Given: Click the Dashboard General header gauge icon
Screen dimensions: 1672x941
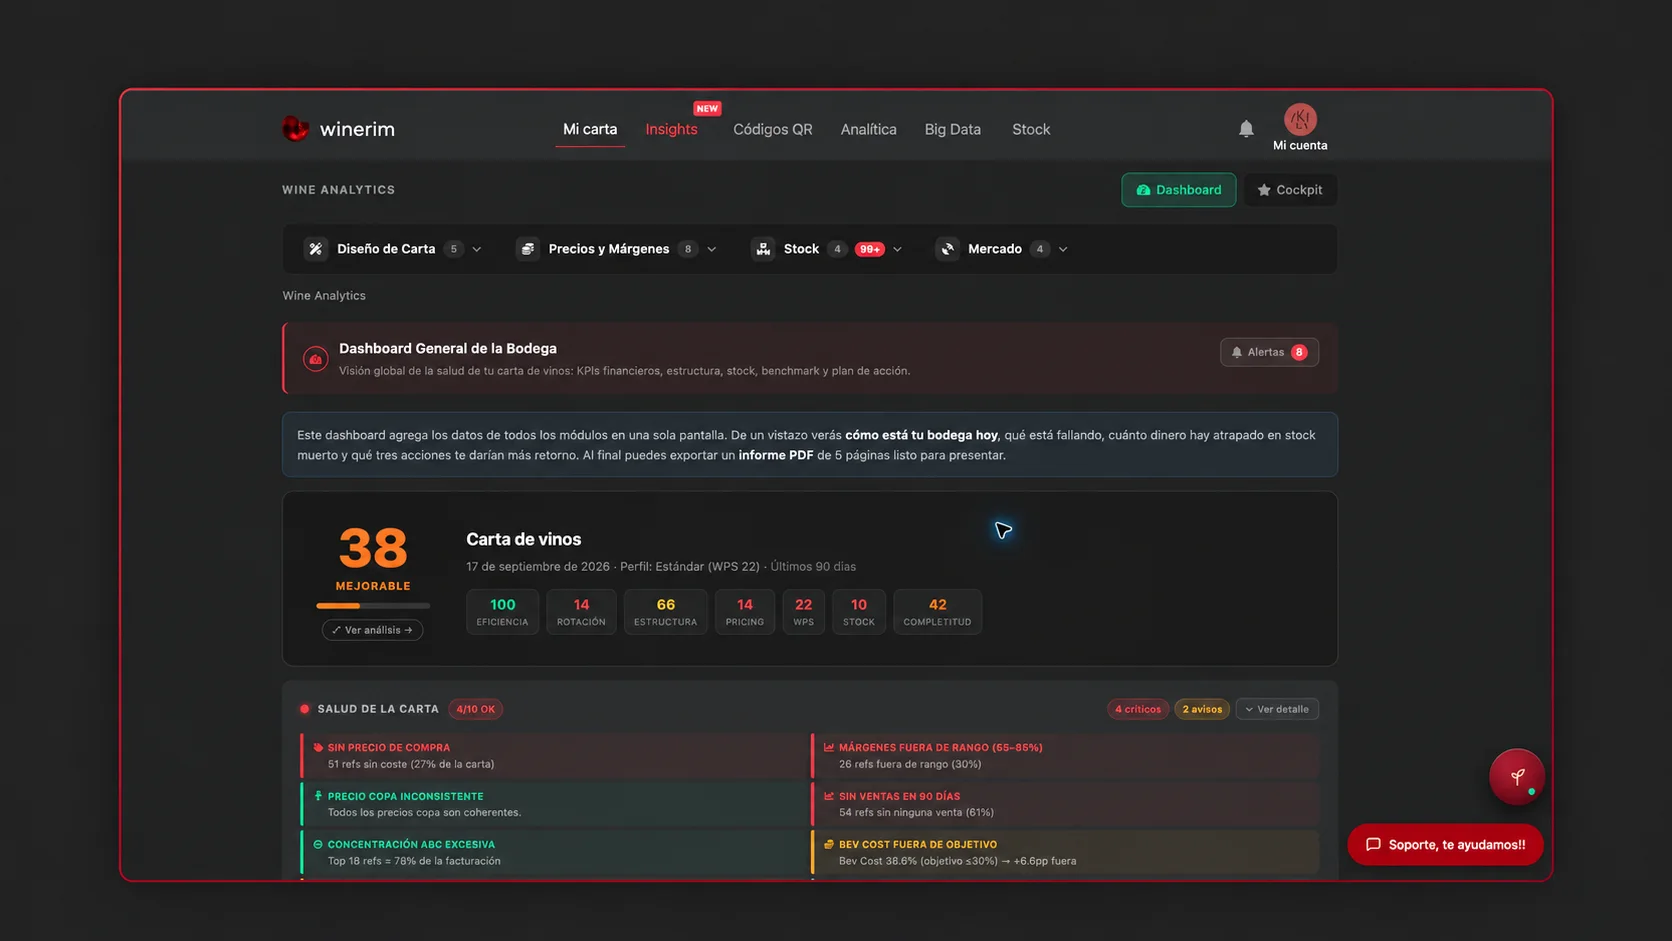Looking at the screenshot, I should coord(315,359).
